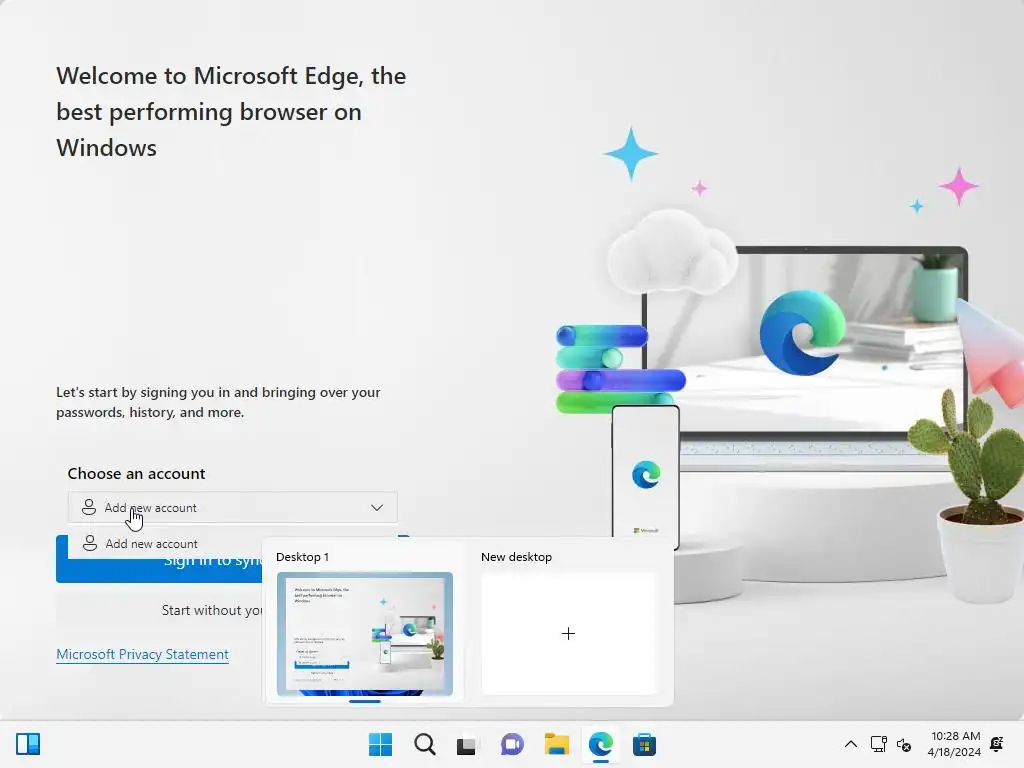Viewport: 1024px width, 768px height.
Task: Open File Explorer from taskbar
Action: click(x=556, y=744)
